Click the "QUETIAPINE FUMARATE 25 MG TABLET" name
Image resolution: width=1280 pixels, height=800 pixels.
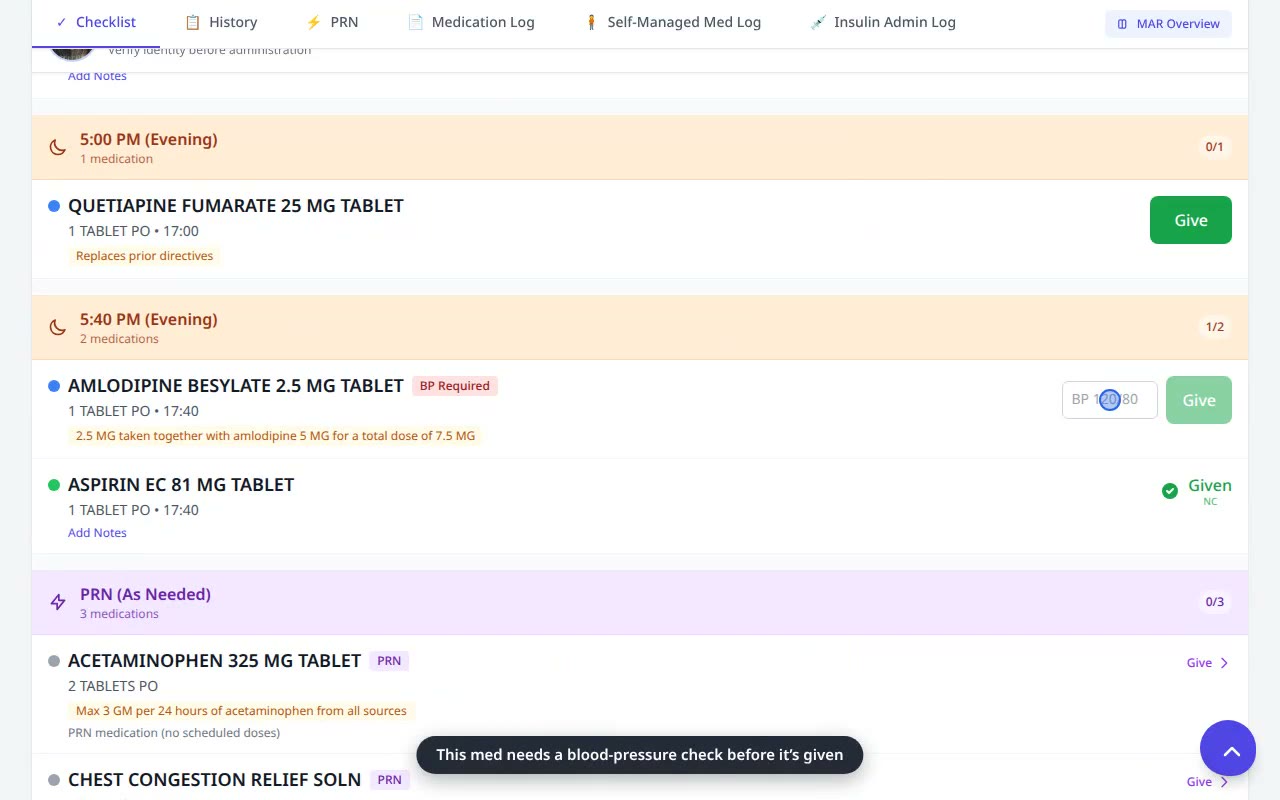pos(236,206)
